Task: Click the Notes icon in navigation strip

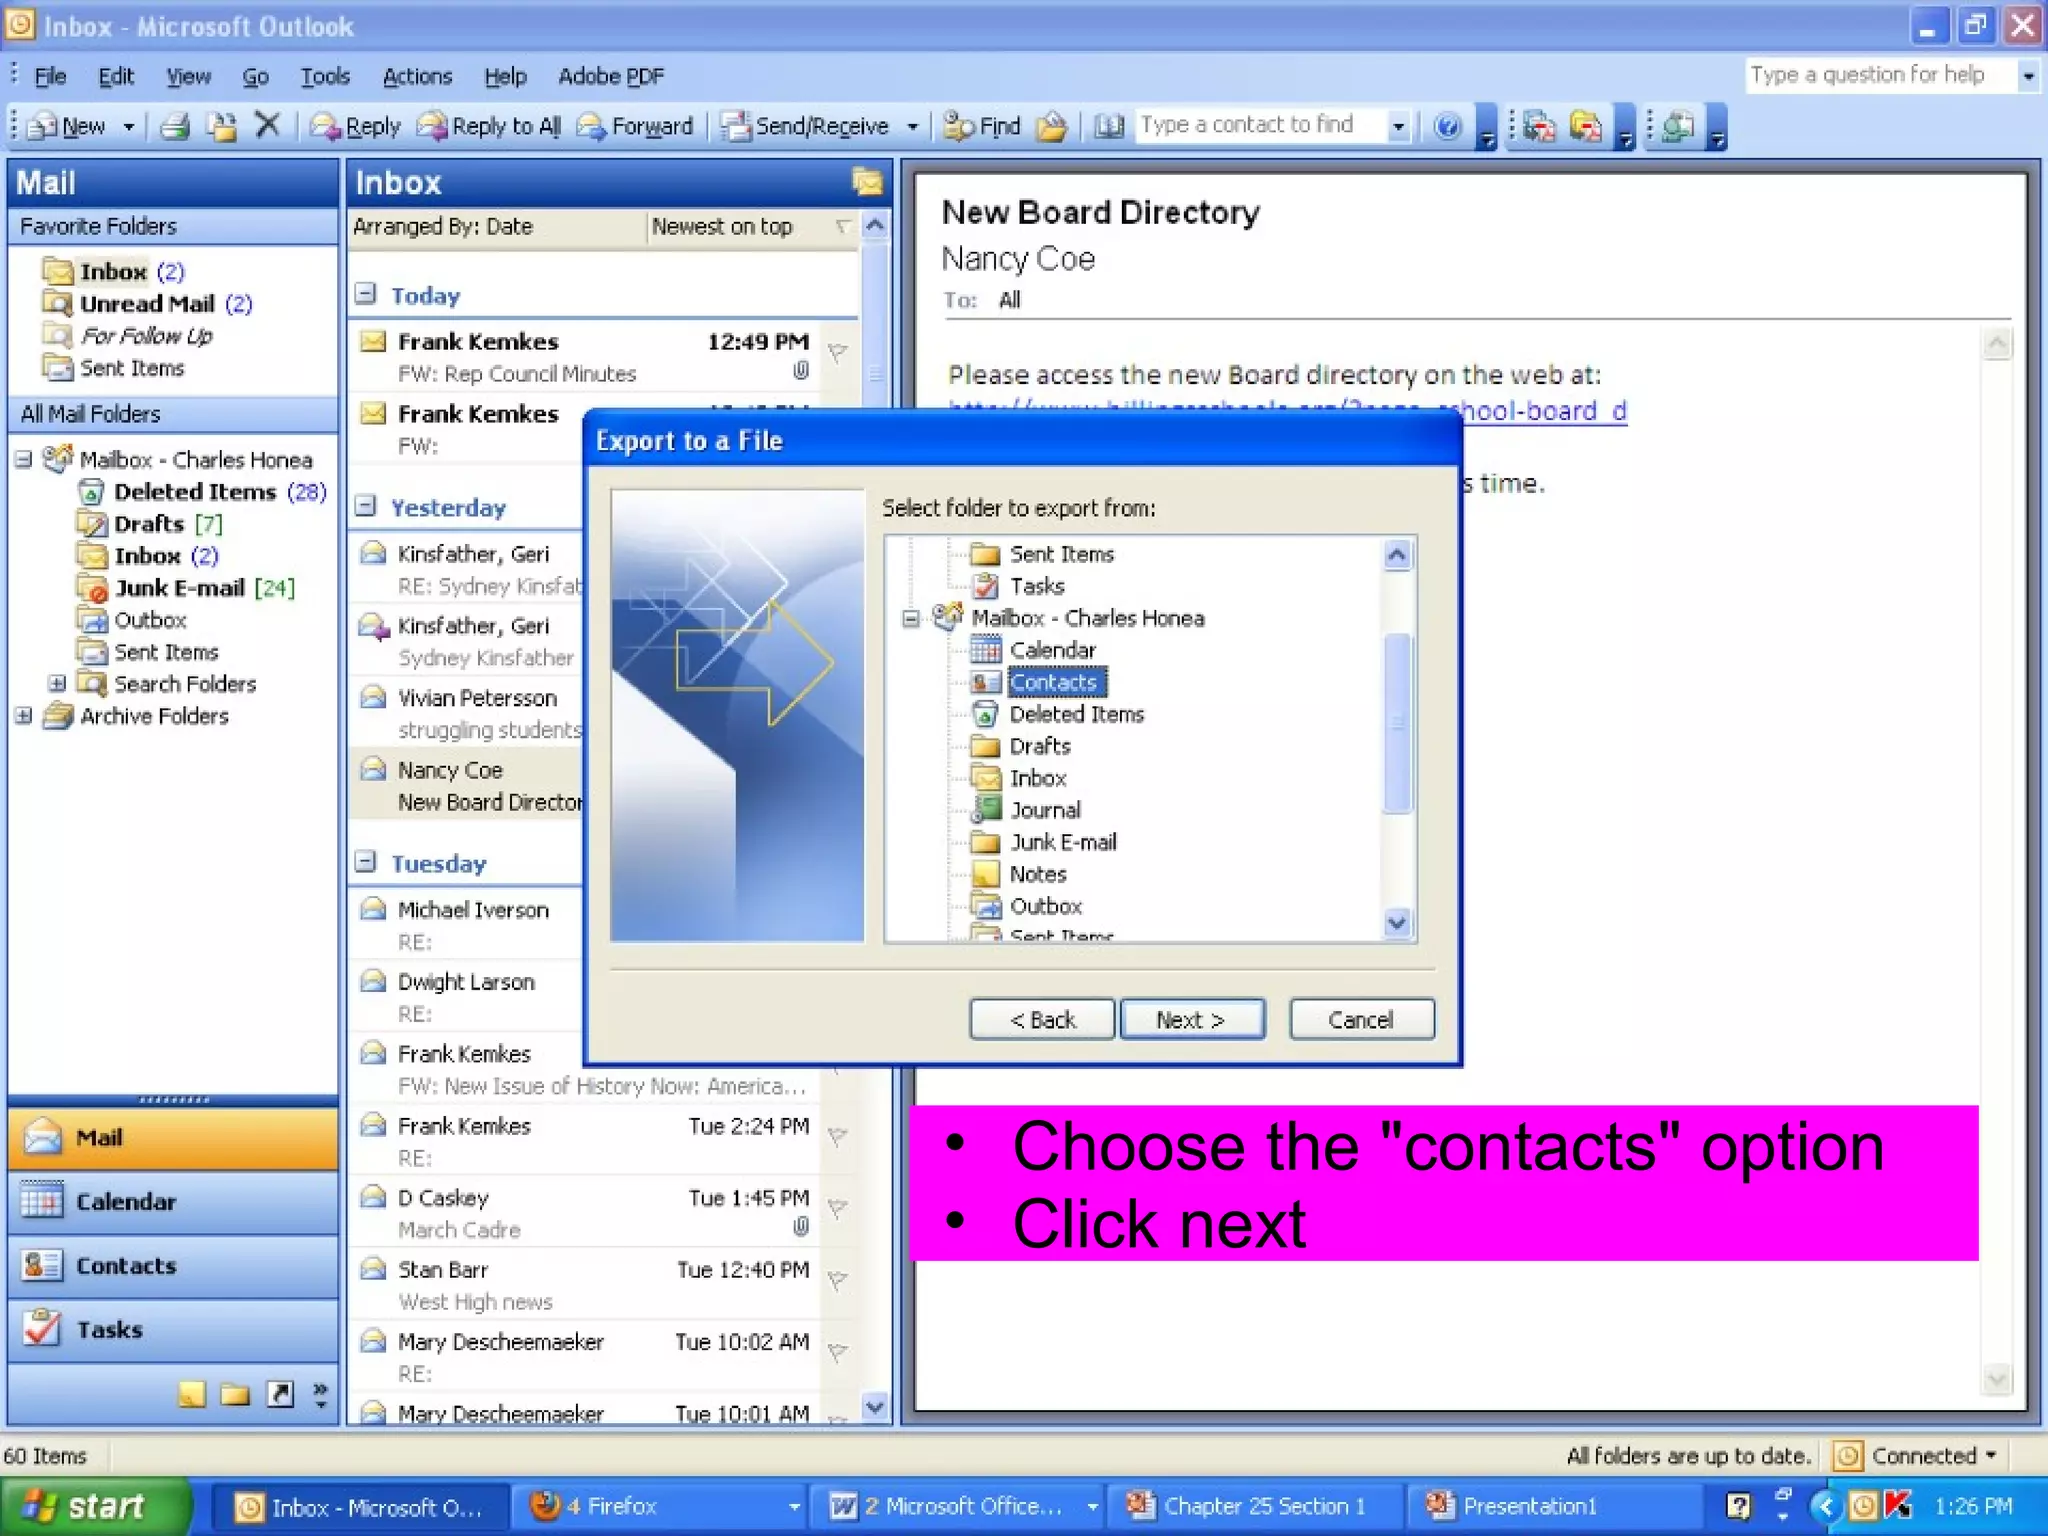Action: [192, 1394]
